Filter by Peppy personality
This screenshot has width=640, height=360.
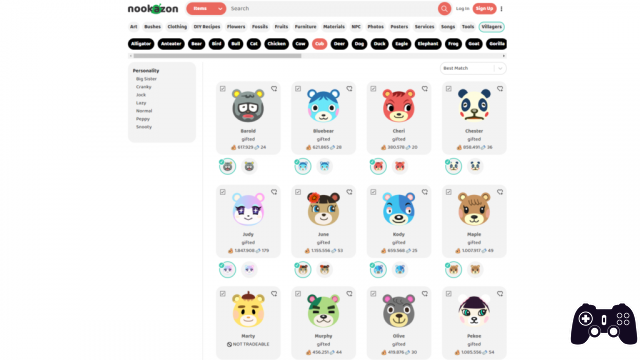click(x=143, y=119)
